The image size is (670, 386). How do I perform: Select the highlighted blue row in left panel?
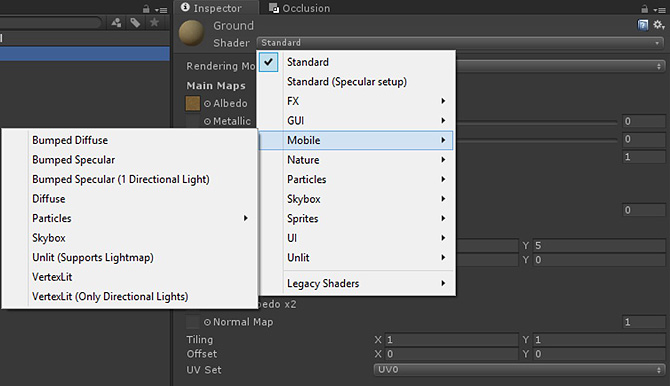point(85,54)
